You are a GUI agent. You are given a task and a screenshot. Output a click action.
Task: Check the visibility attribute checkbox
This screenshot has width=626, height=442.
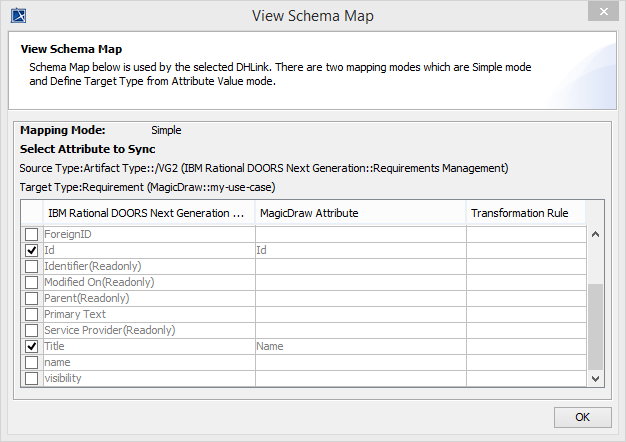pos(31,378)
